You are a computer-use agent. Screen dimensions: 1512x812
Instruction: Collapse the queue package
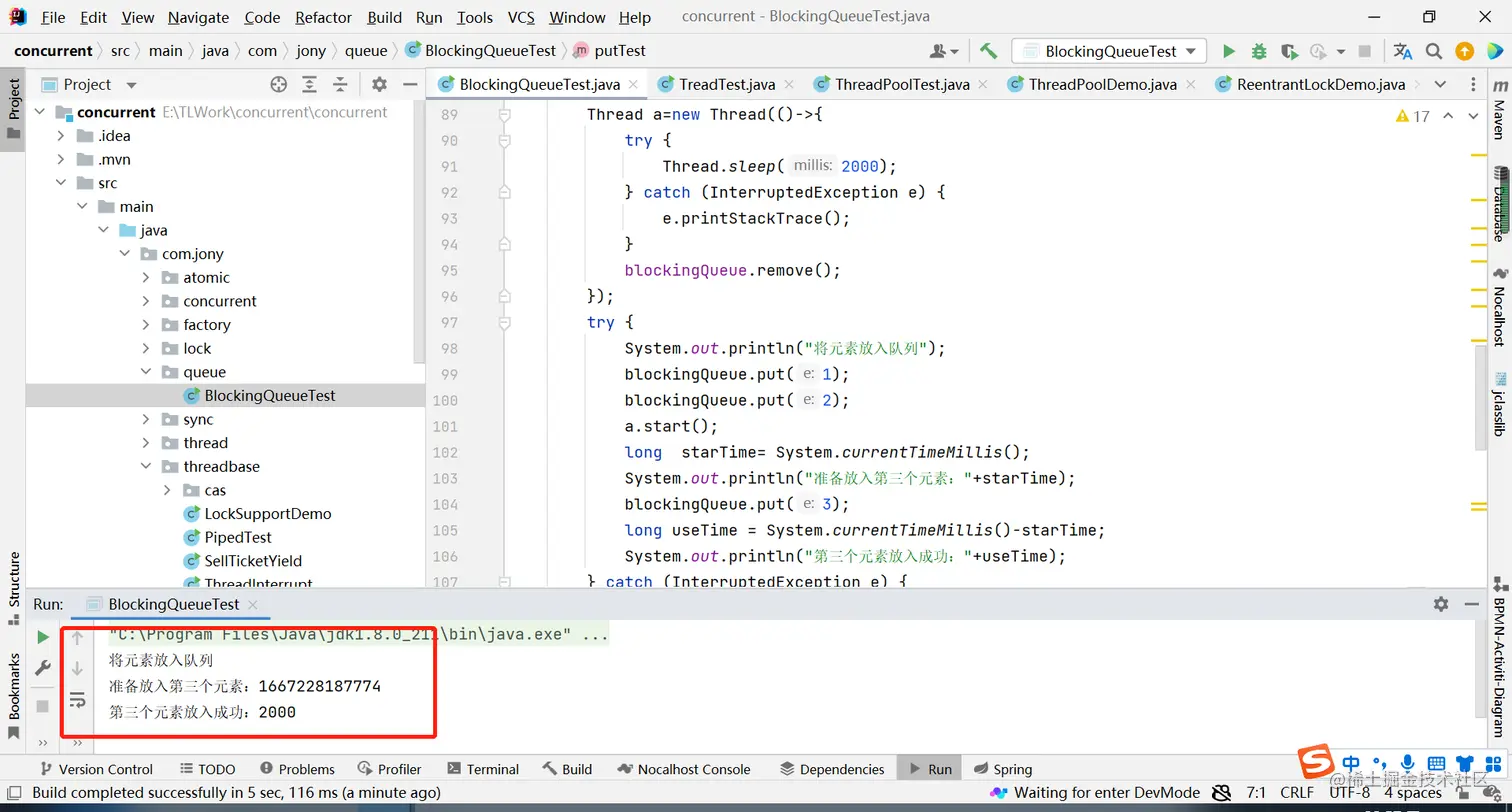tap(146, 372)
